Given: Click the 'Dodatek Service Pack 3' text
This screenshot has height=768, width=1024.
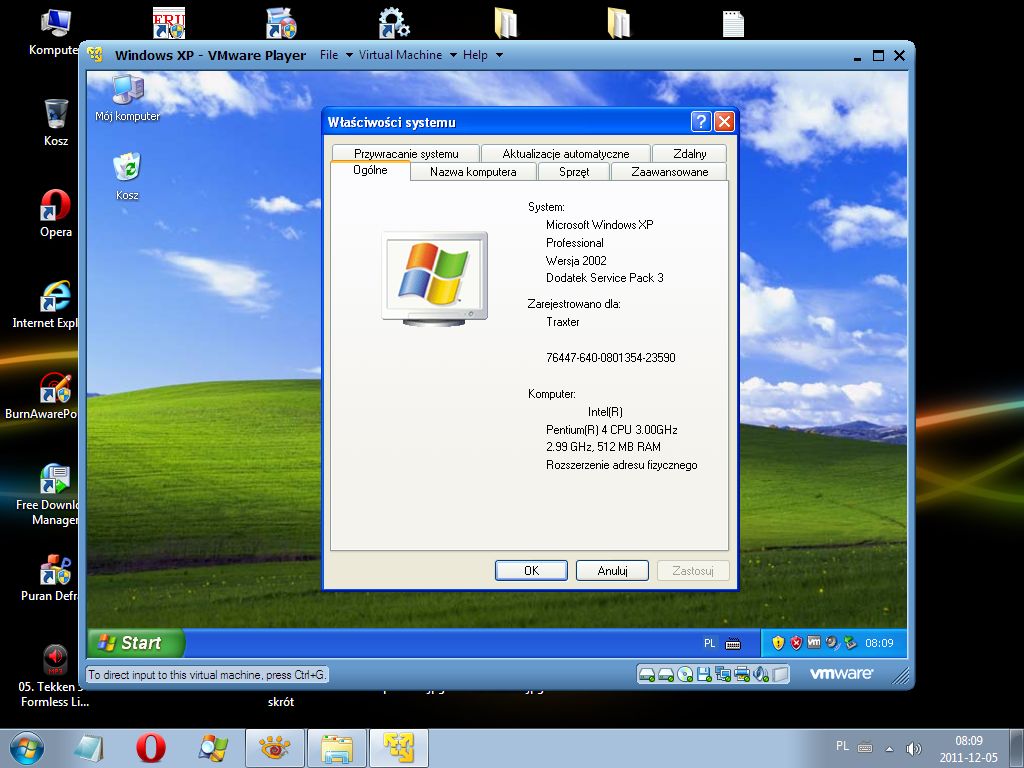Looking at the screenshot, I should (605, 278).
